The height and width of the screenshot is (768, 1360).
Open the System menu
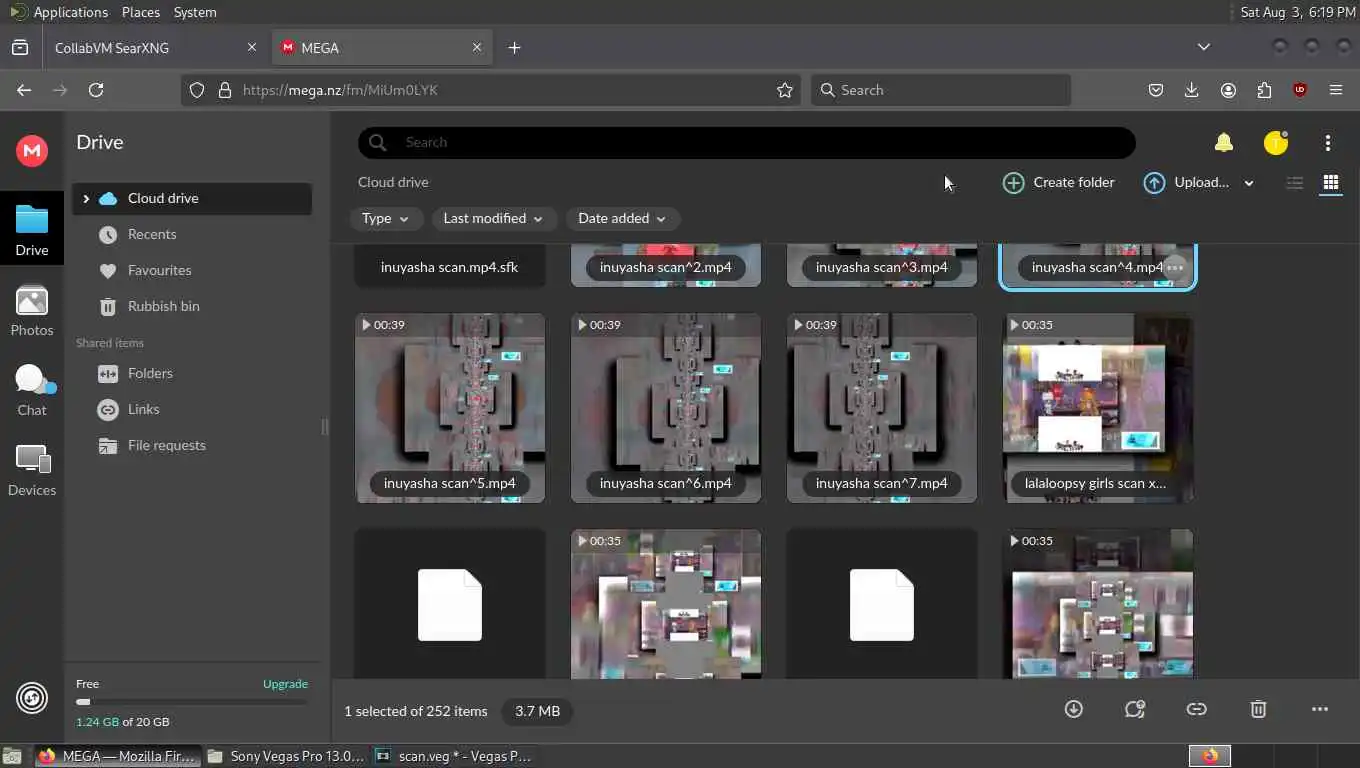[x=195, y=12]
